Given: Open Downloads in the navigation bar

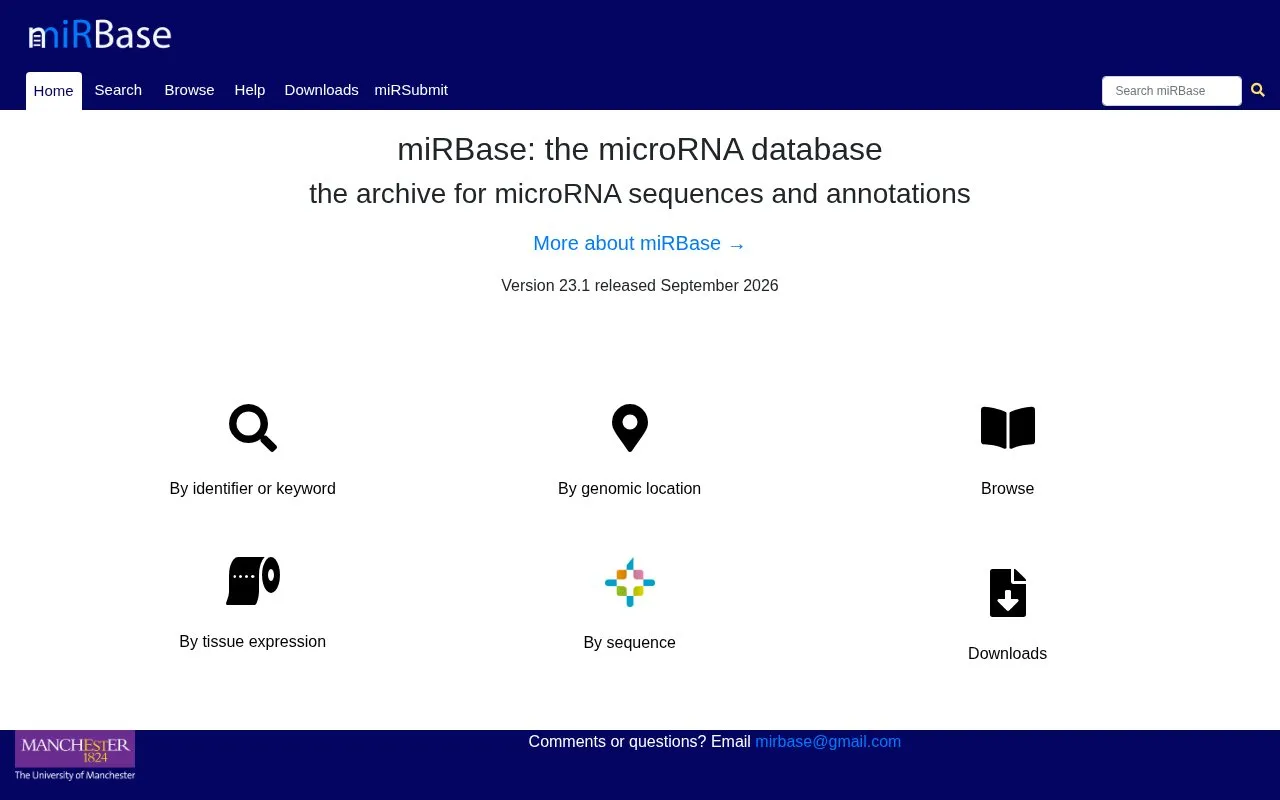Looking at the screenshot, I should [321, 90].
